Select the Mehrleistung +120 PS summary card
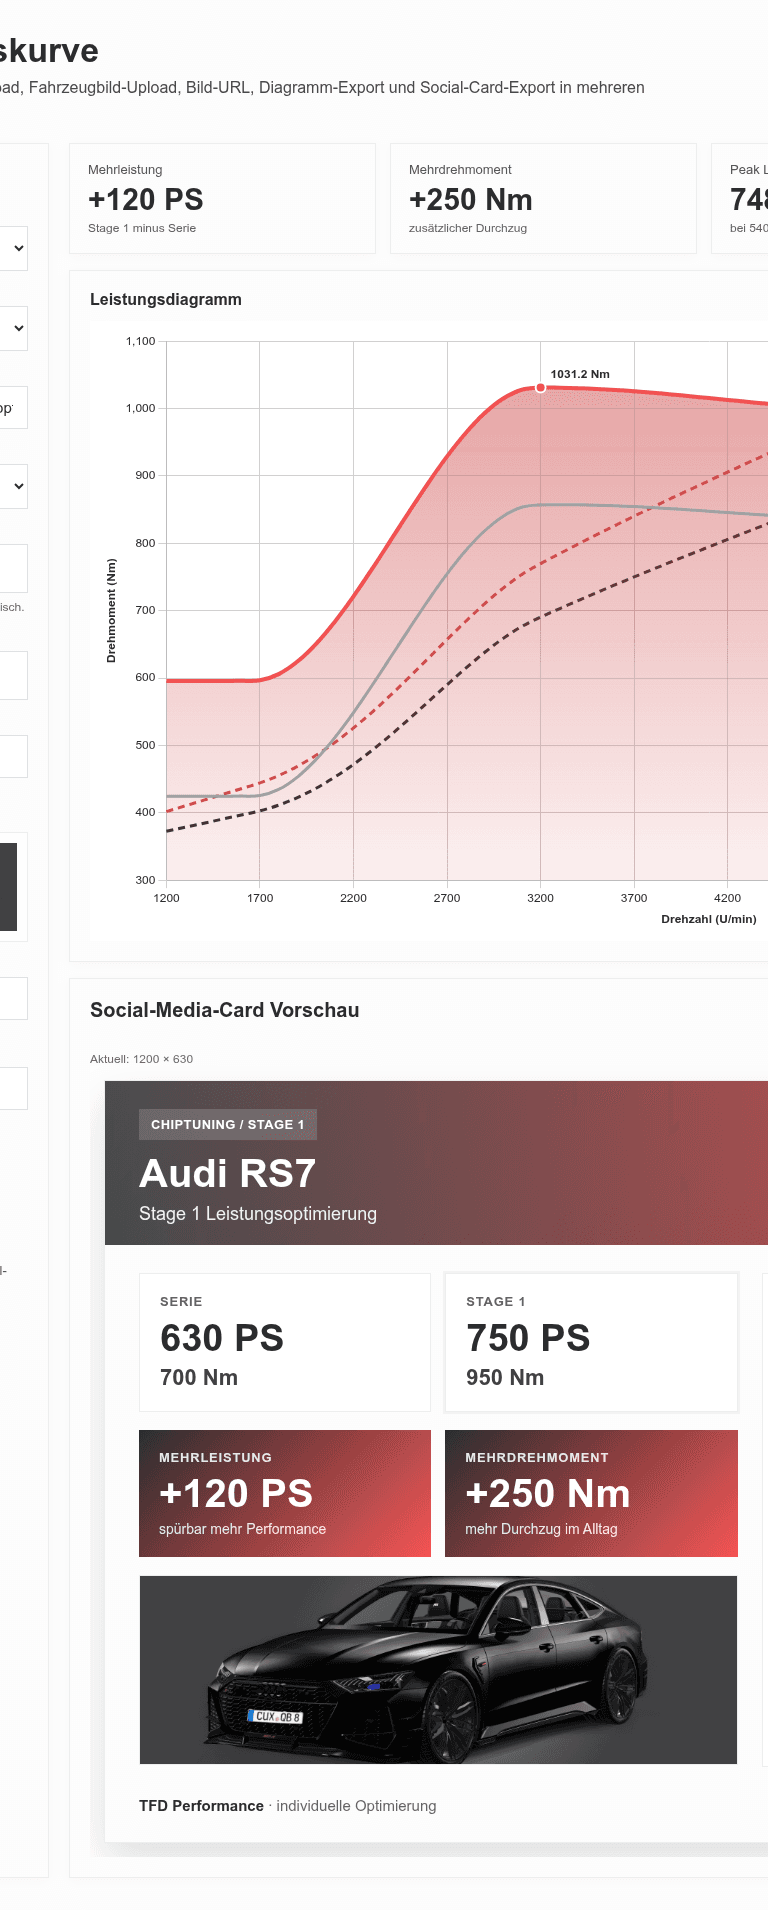The image size is (768, 1910). [x=221, y=199]
